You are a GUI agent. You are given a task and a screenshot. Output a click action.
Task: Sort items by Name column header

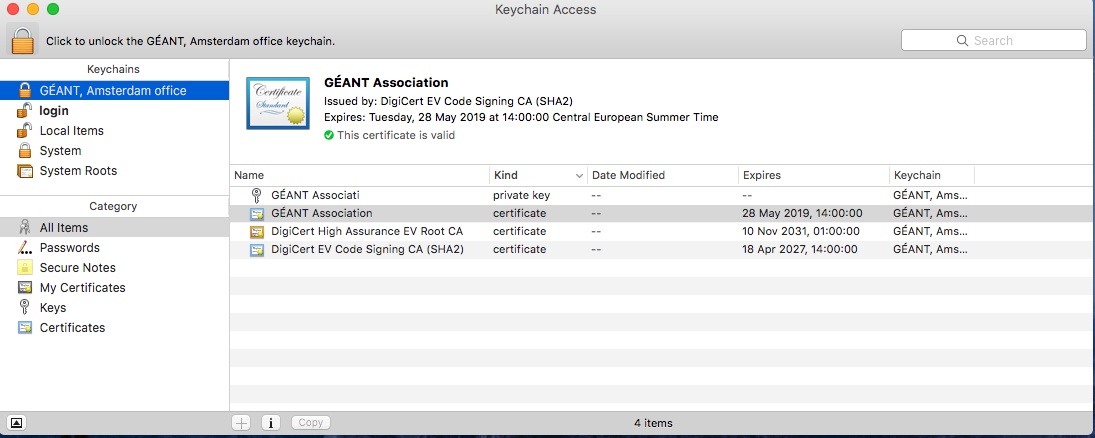tap(358, 175)
